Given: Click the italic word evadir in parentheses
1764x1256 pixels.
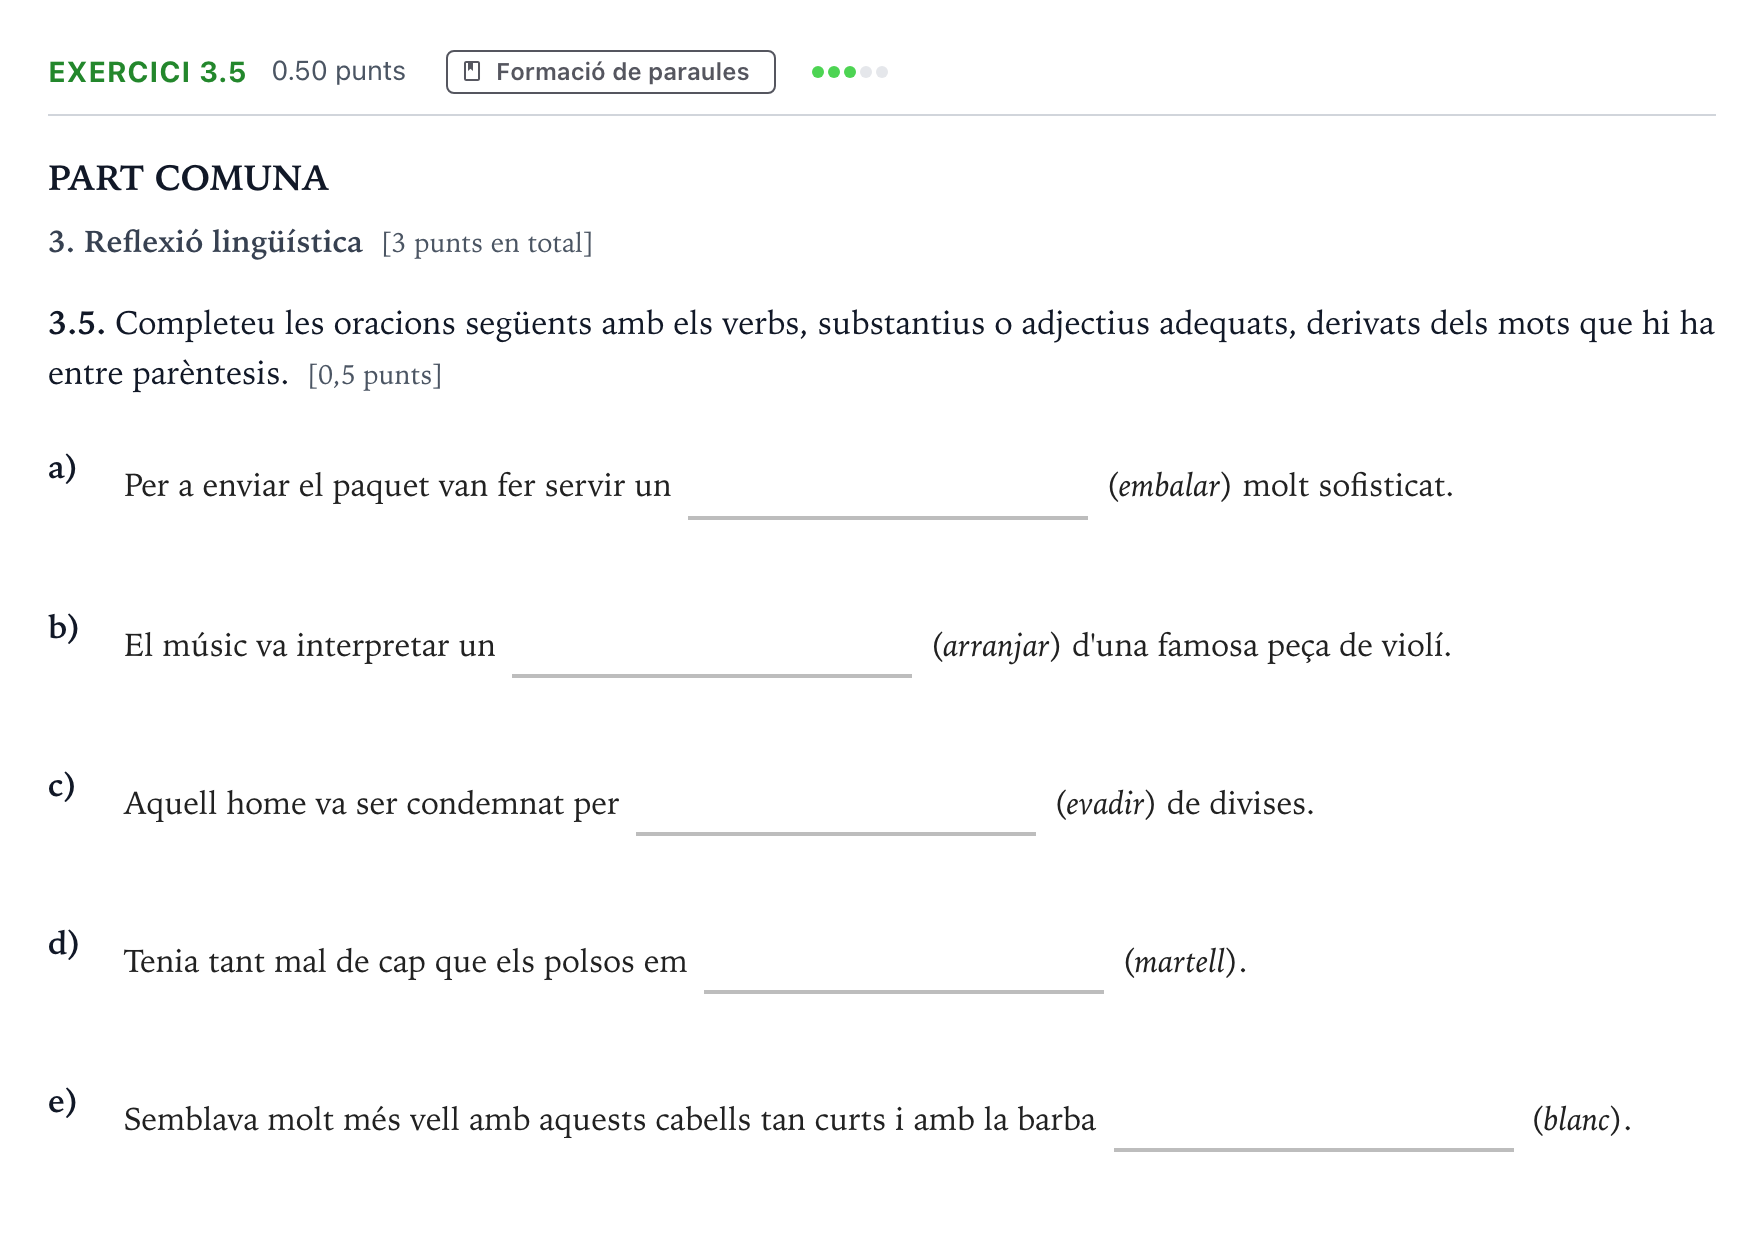Looking at the screenshot, I should click(x=1105, y=804).
